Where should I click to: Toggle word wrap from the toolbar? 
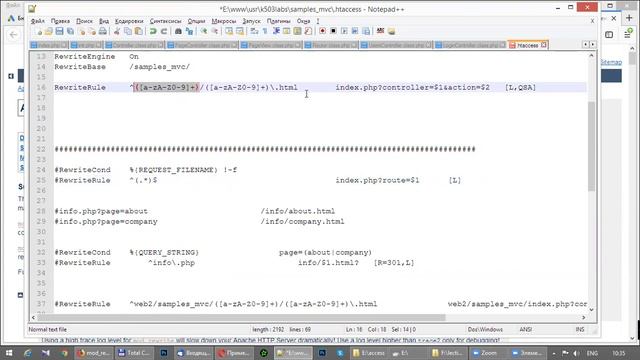click(x=254, y=31)
